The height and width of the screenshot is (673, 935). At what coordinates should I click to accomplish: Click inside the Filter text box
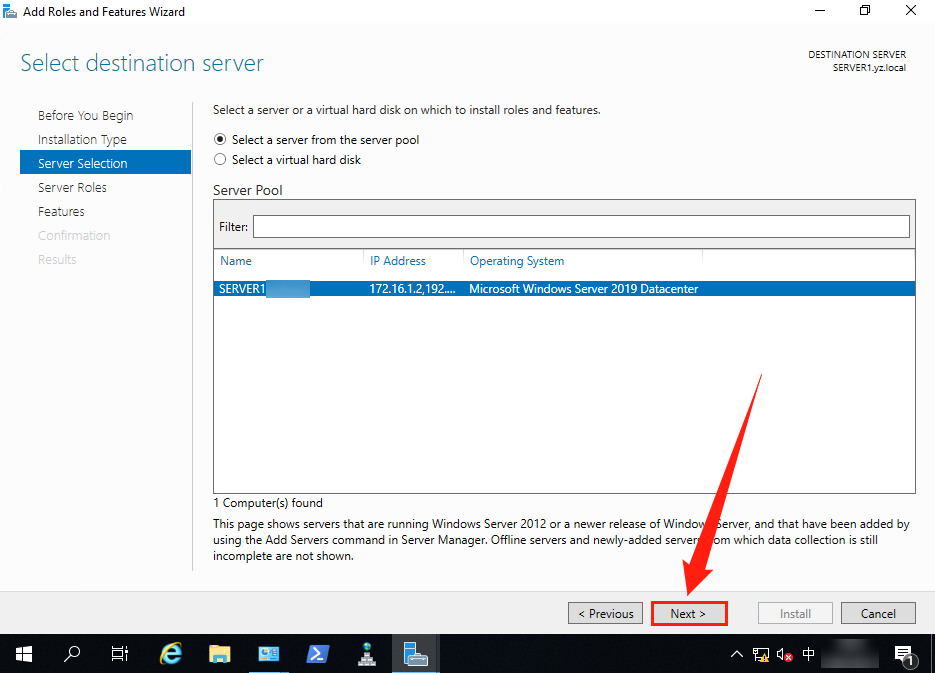pos(581,227)
